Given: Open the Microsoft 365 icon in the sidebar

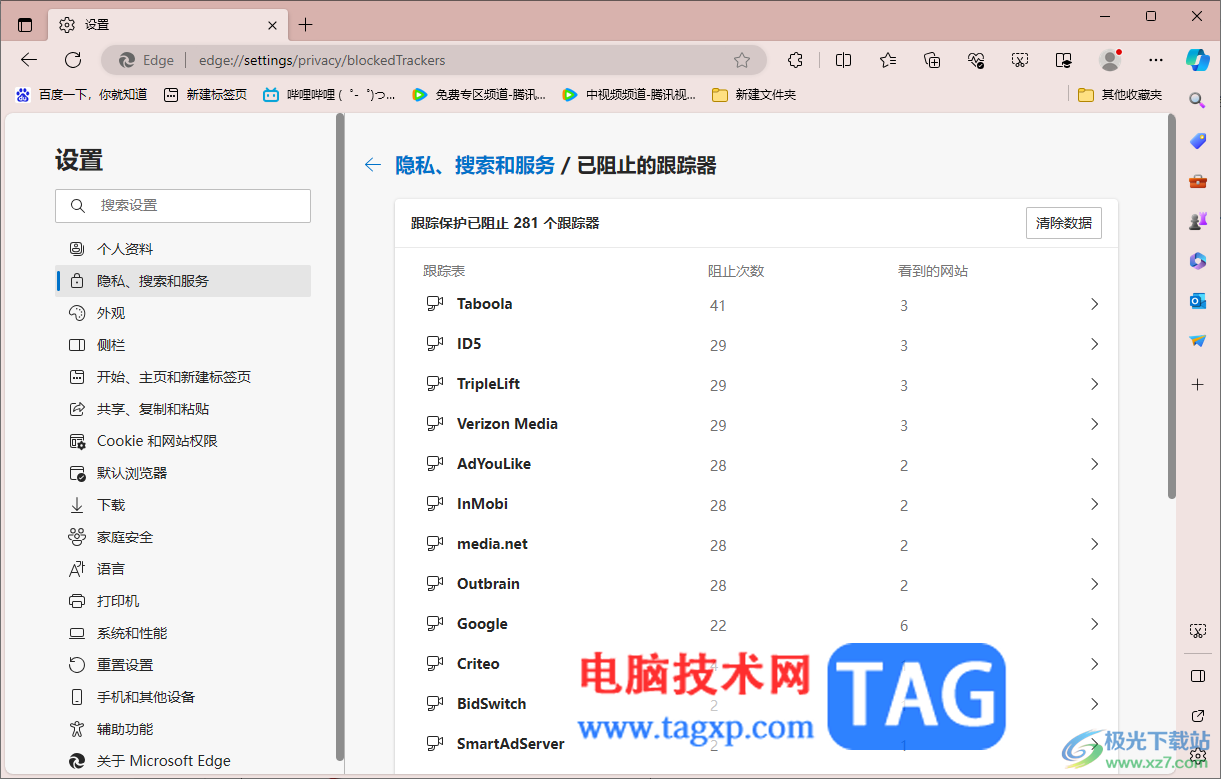Looking at the screenshot, I should click(x=1197, y=261).
